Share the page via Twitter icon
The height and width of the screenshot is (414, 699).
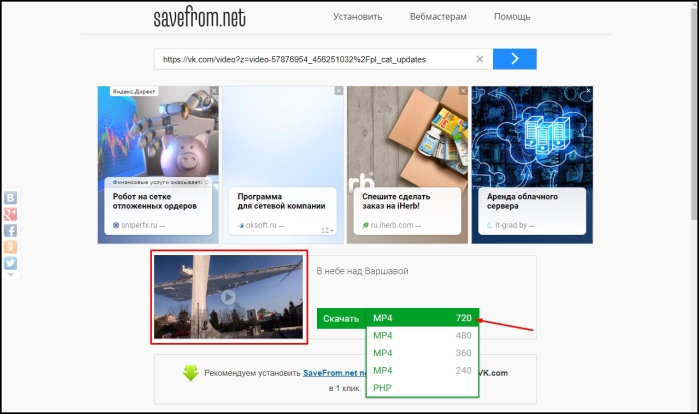click(10, 263)
